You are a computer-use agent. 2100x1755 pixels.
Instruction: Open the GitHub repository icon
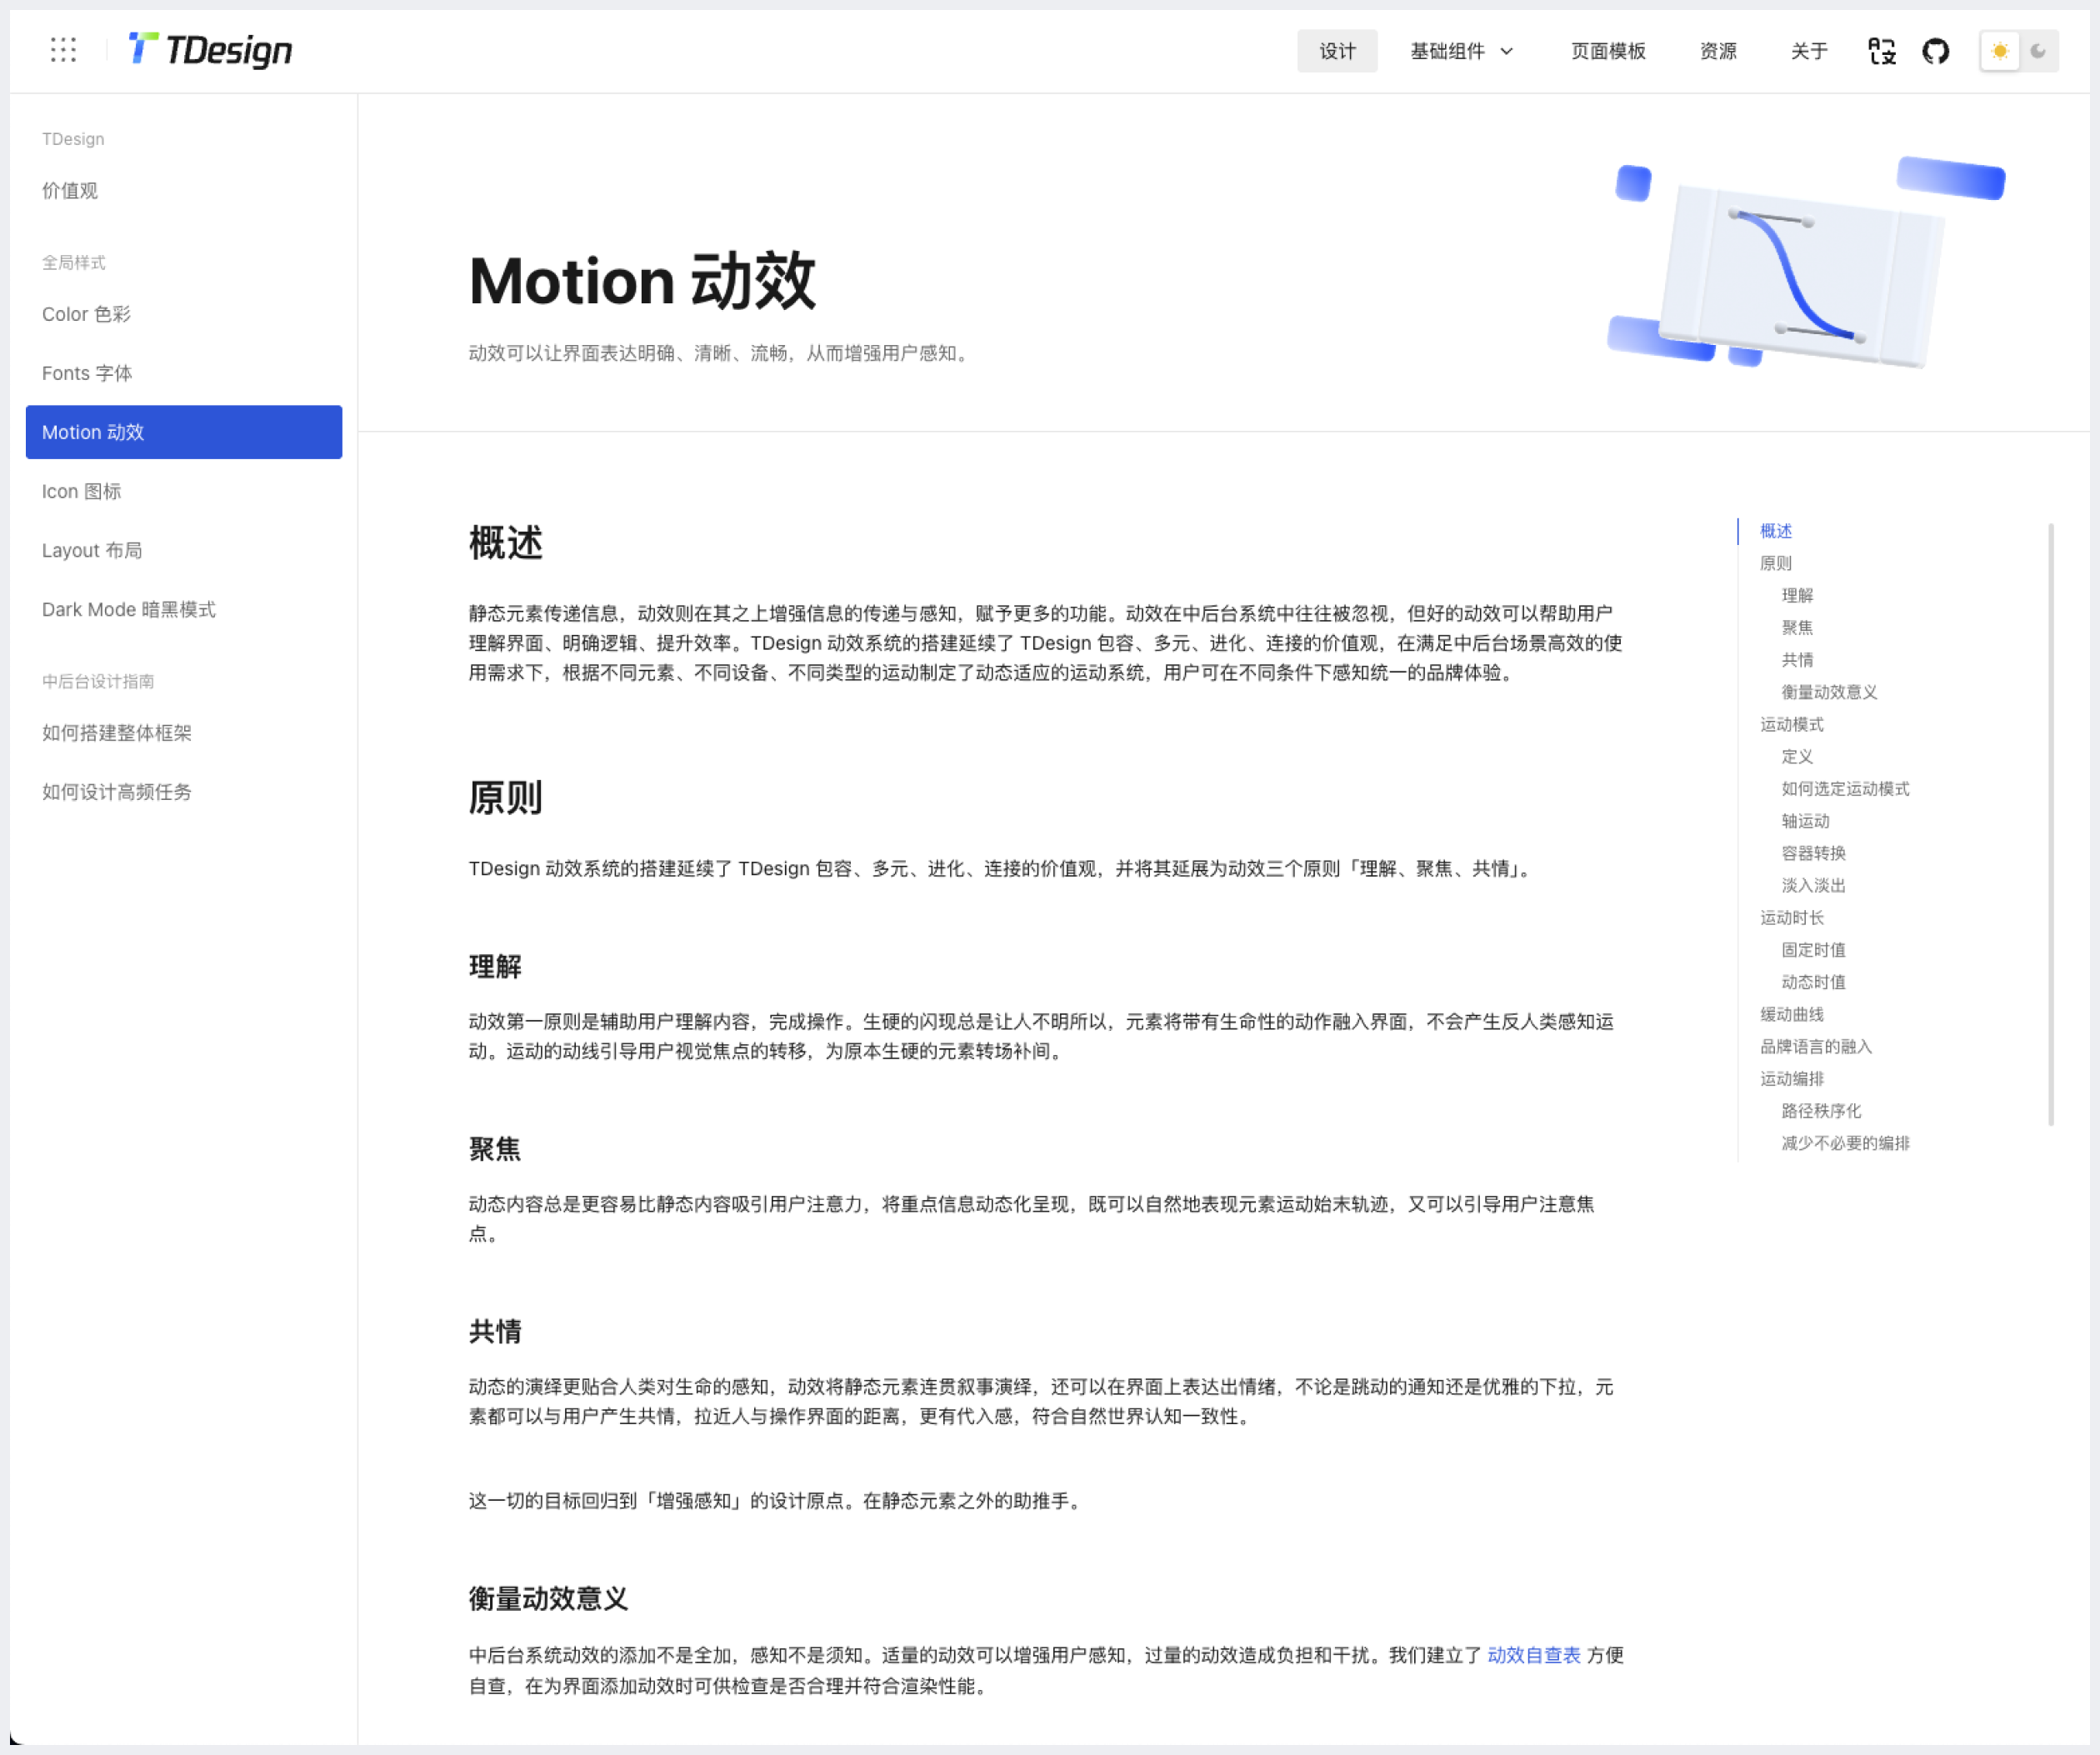[1935, 51]
